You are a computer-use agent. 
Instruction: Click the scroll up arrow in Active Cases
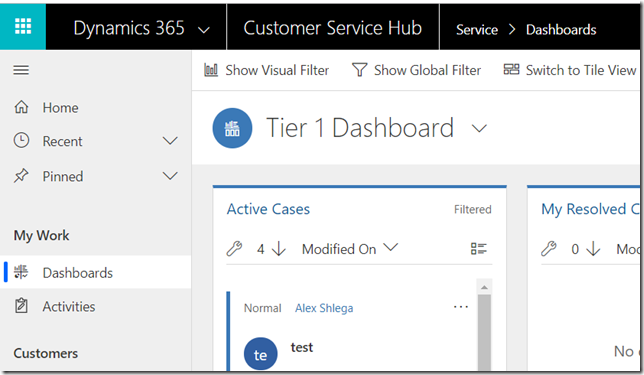pyautogui.click(x=484, y=287)
